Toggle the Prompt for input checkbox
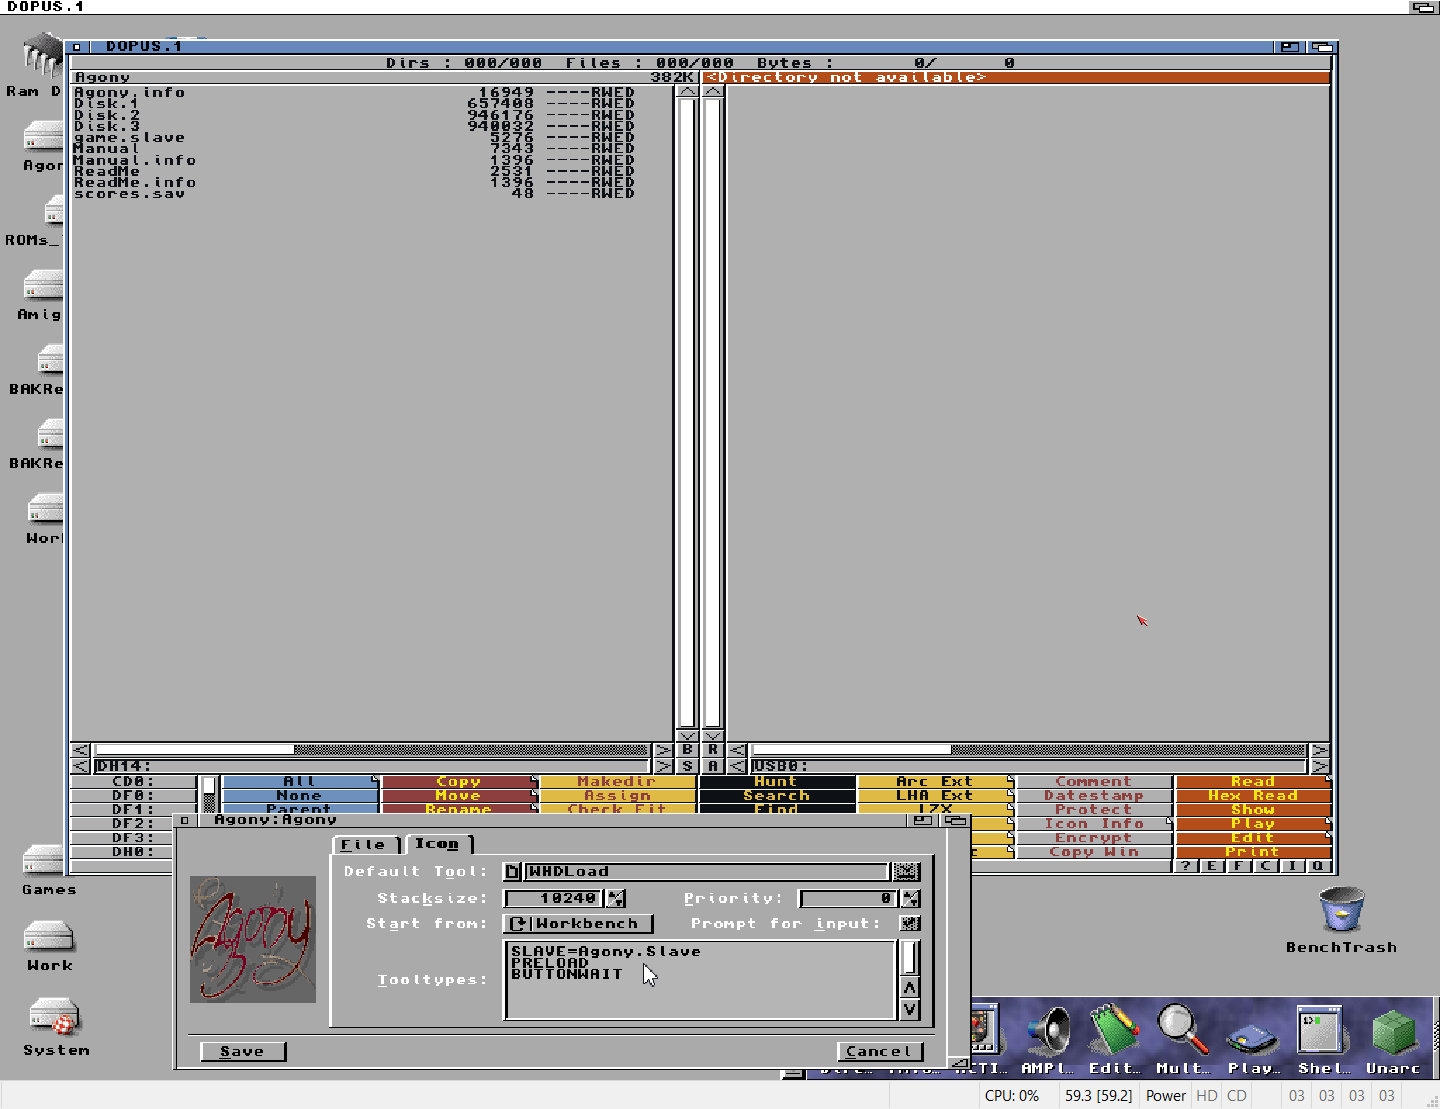Viewport: 1440px width, 1109px height. [909, 923]
